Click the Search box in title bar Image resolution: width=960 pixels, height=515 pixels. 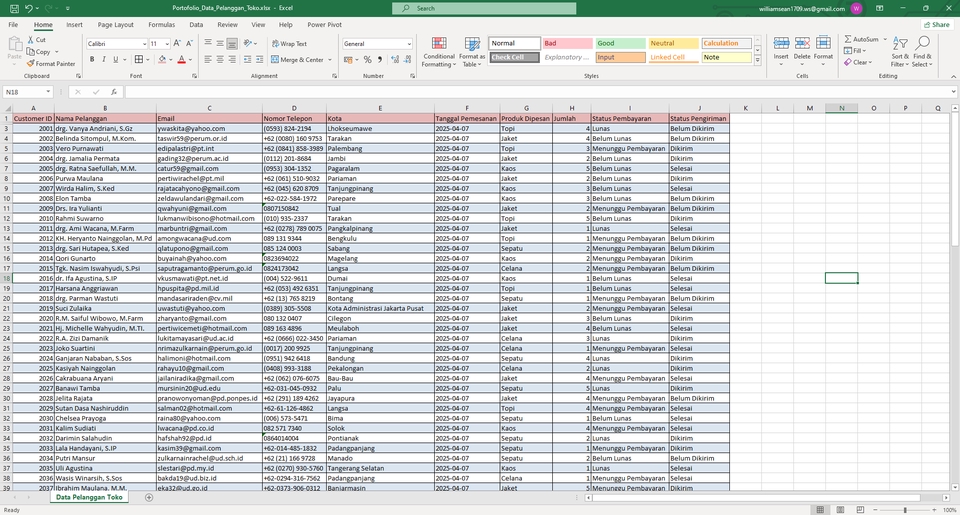click(x=484, y=9)
